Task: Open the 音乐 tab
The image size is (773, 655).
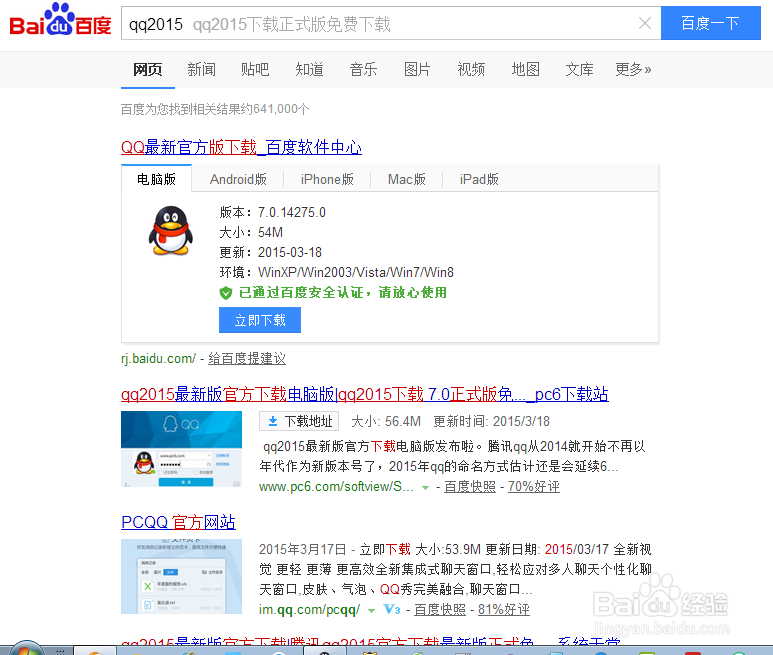Action: (363, 69)
